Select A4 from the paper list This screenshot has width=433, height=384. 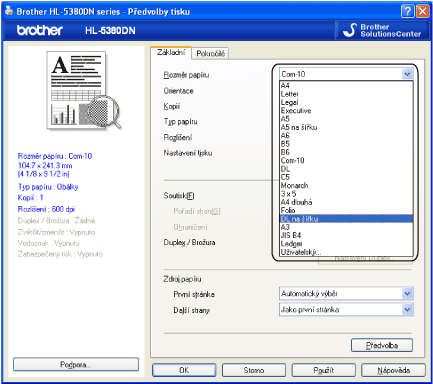[346, 86]
